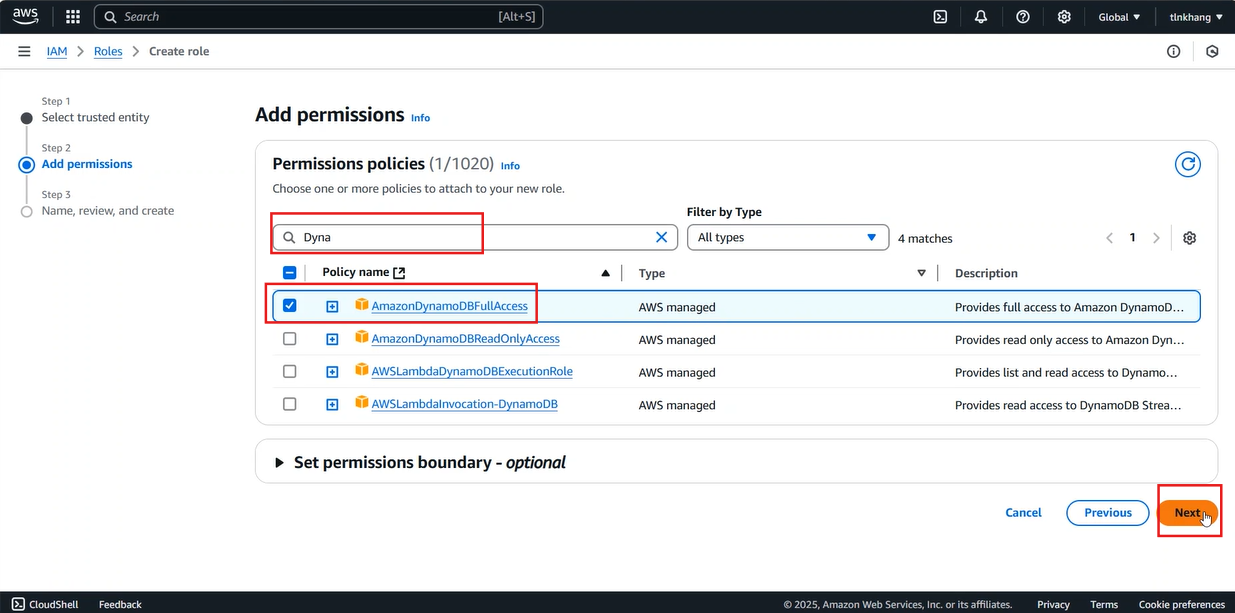Expand AWSLambdaInvocation-DynamoDB policy details

(332, 405)
